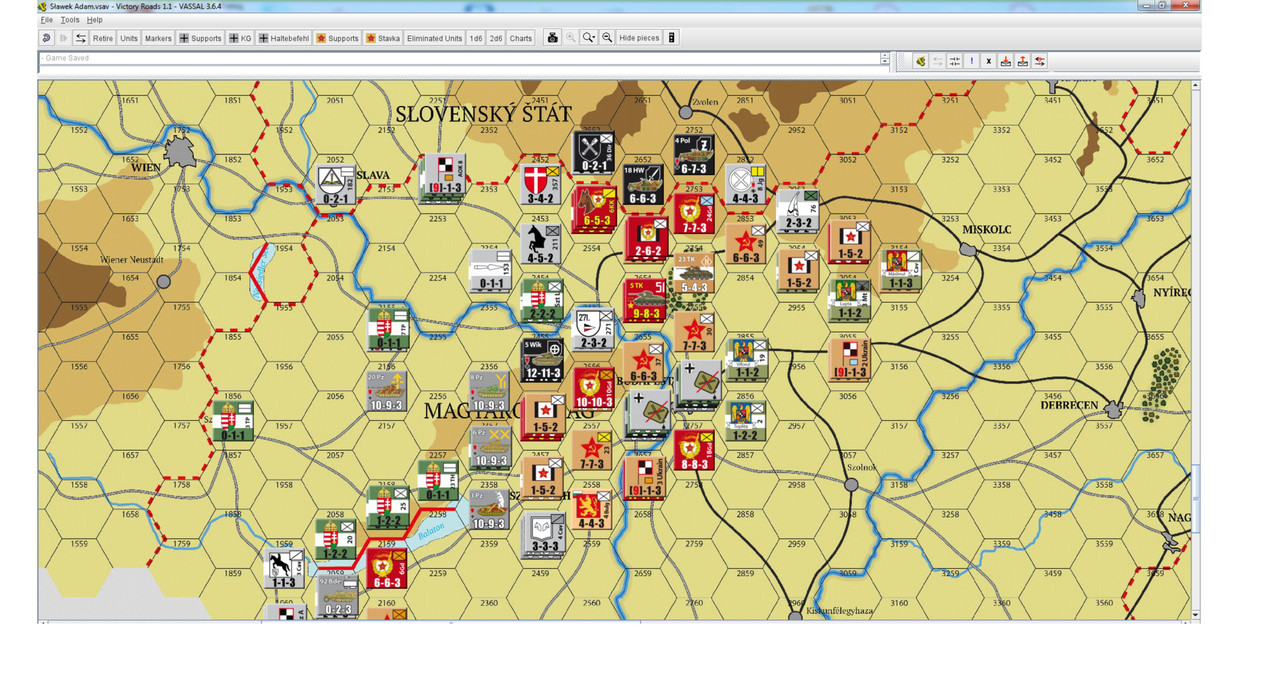The height and width of the screenshot is (693, 1280).
Task: Click the undo last move icon
Action: coord(46,38)
